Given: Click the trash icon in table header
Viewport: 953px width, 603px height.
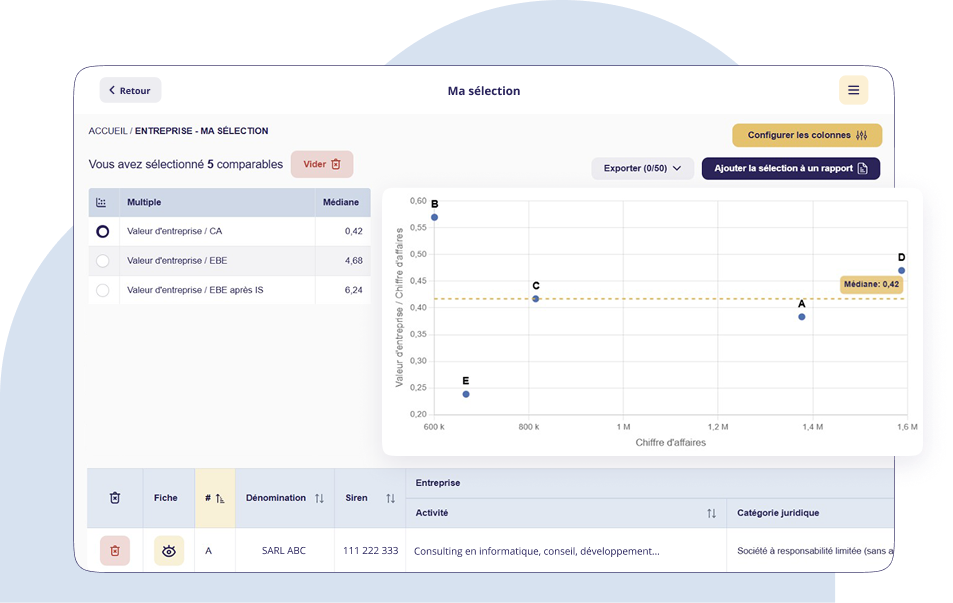Looking at the screenshot, I should [115, 498].
